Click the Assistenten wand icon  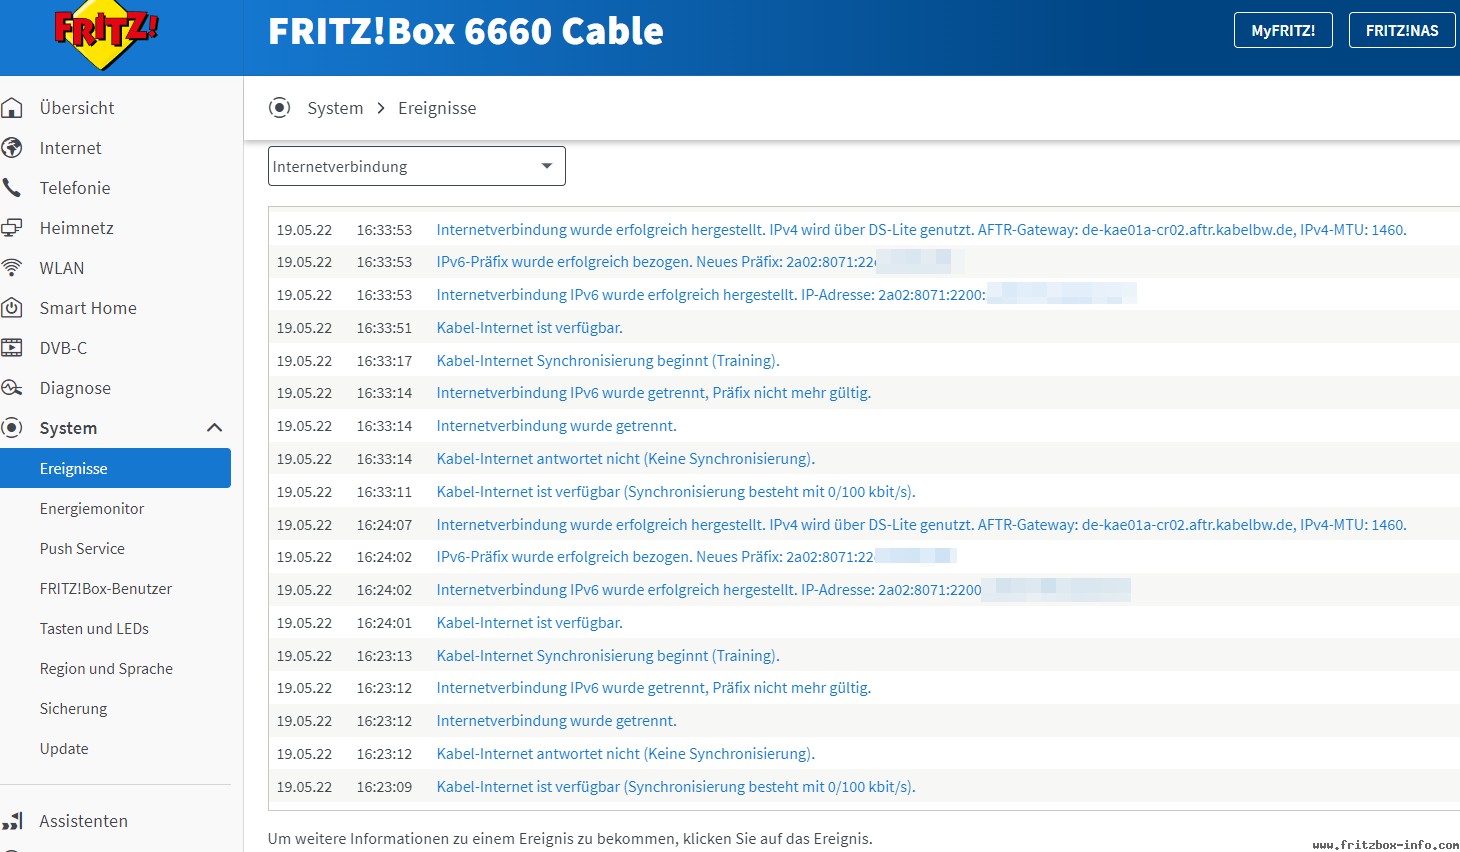click(x=12, y=821)
